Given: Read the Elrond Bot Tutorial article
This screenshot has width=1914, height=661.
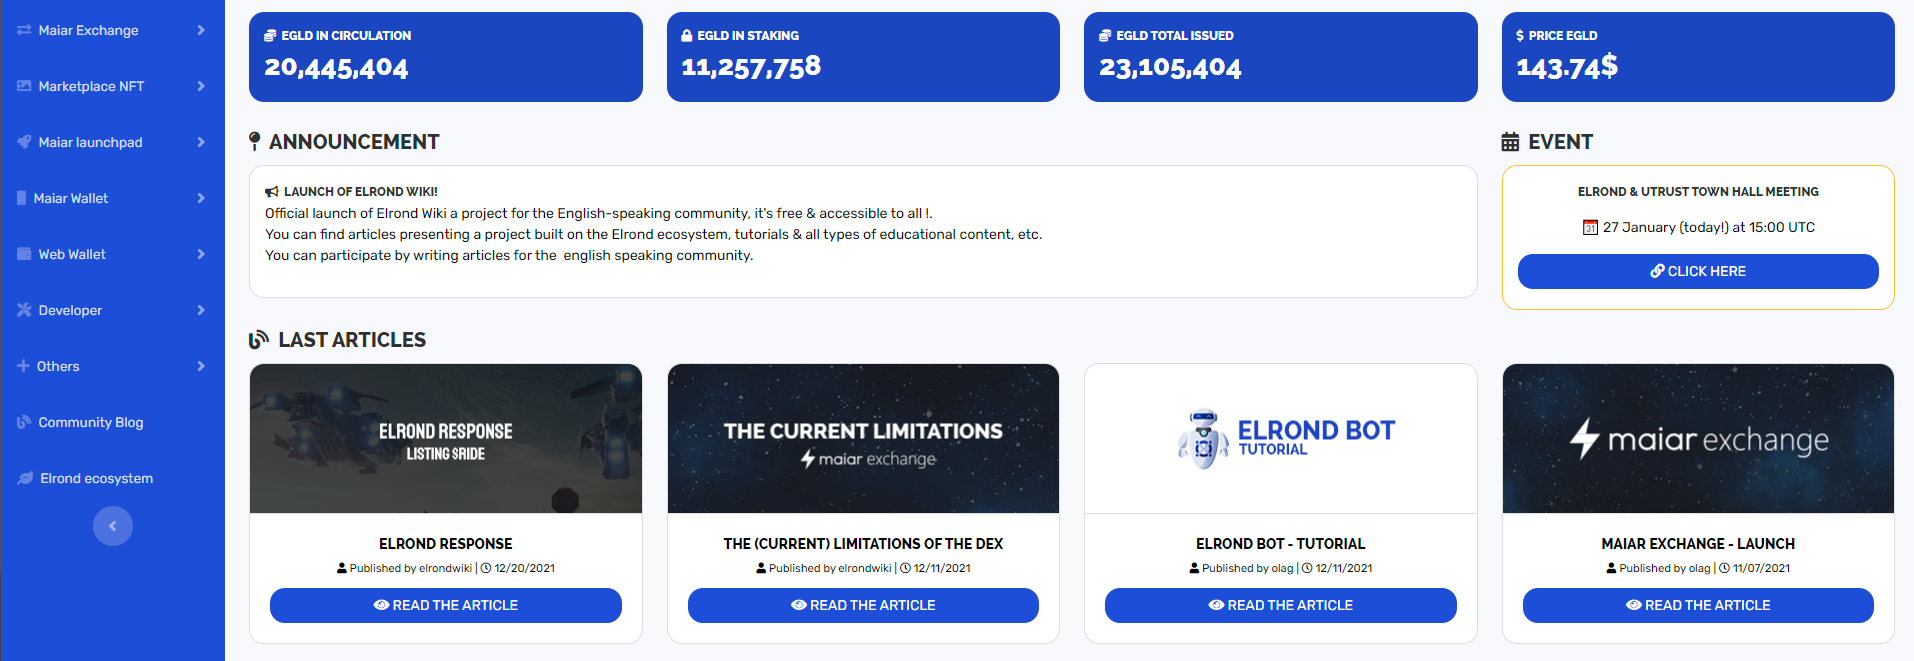Looking at the screenshot, I should (x=1281, y=605).
